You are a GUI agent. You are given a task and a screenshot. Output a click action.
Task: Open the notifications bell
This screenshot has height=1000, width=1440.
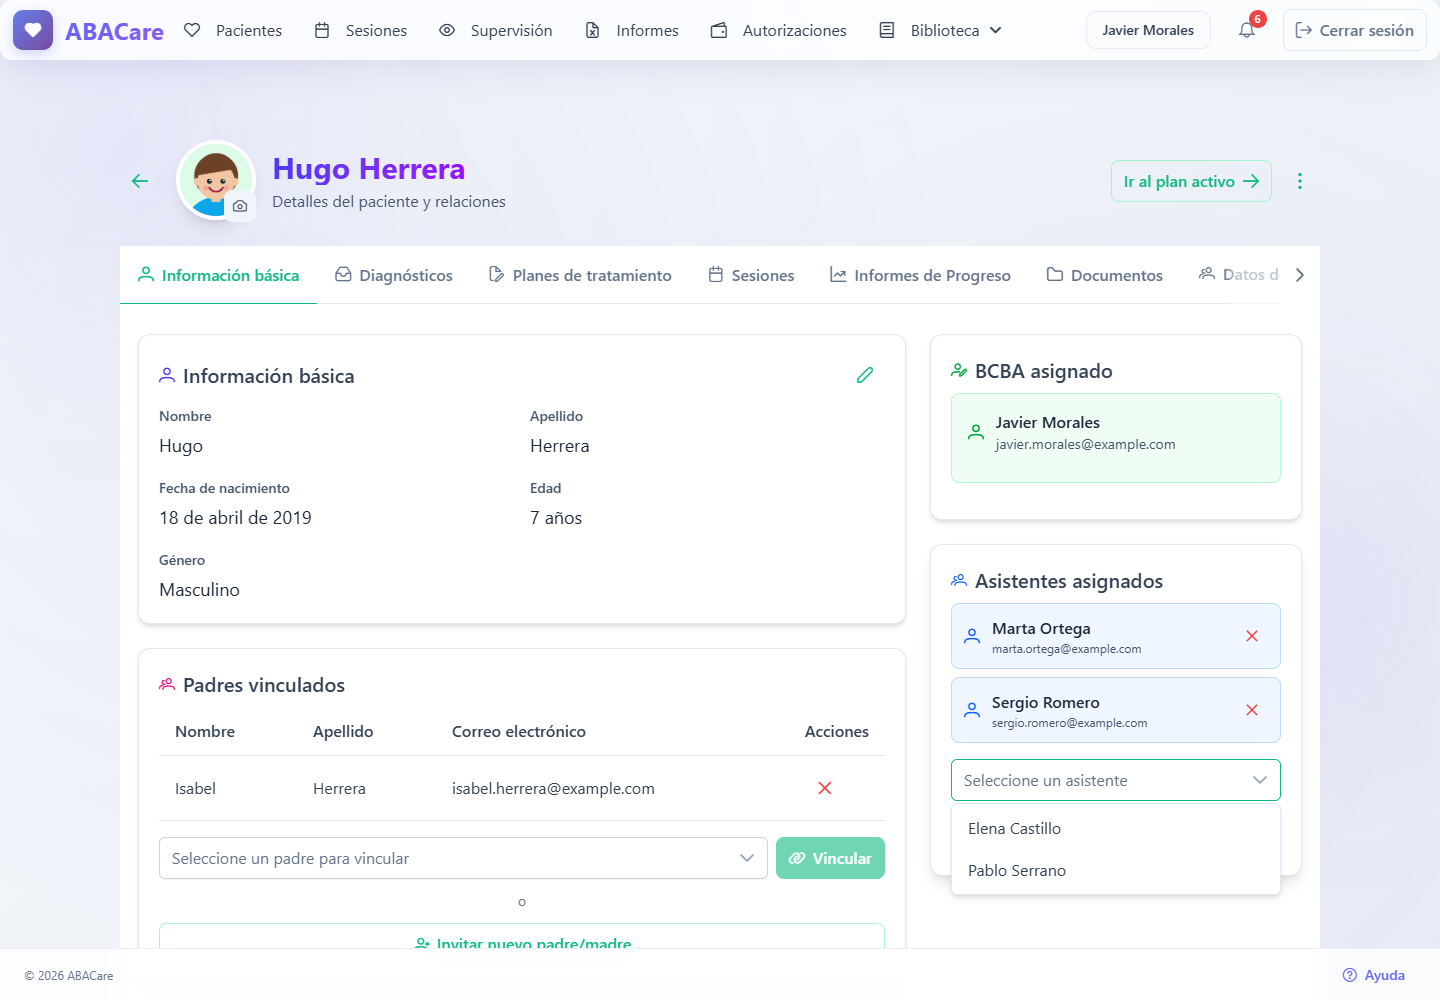[x=1247, y=30]
